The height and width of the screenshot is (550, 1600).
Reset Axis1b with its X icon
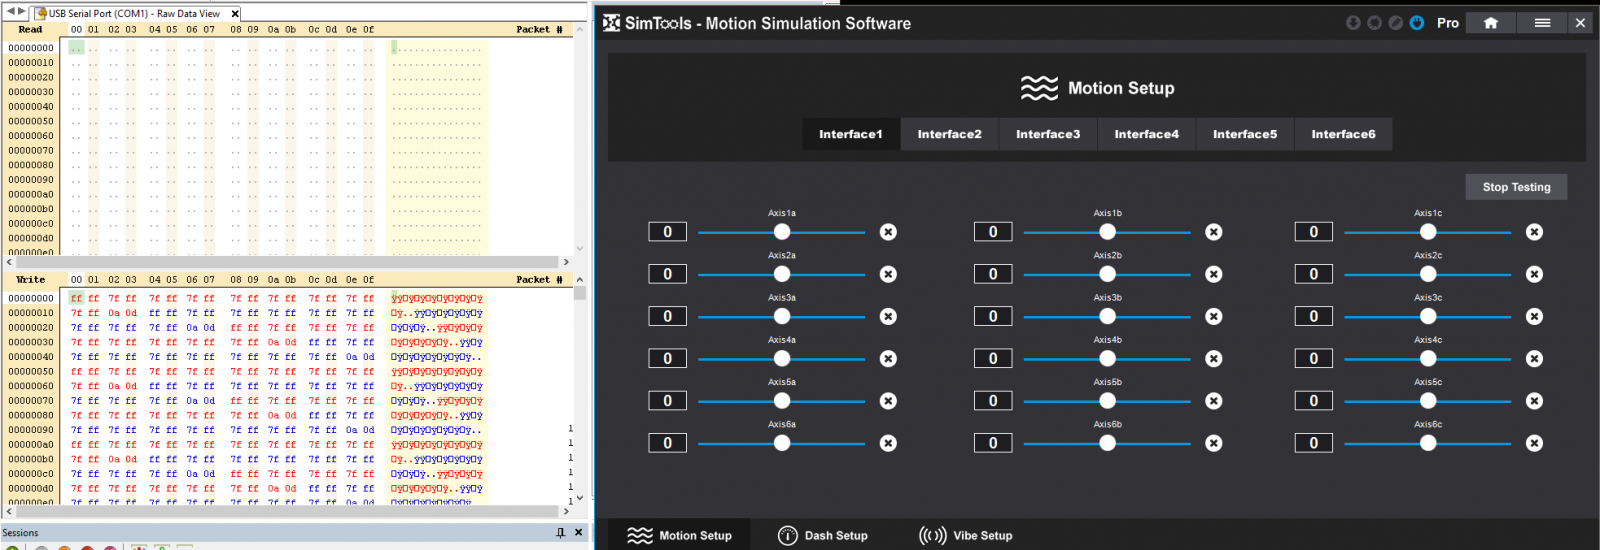pos(1214,232)
